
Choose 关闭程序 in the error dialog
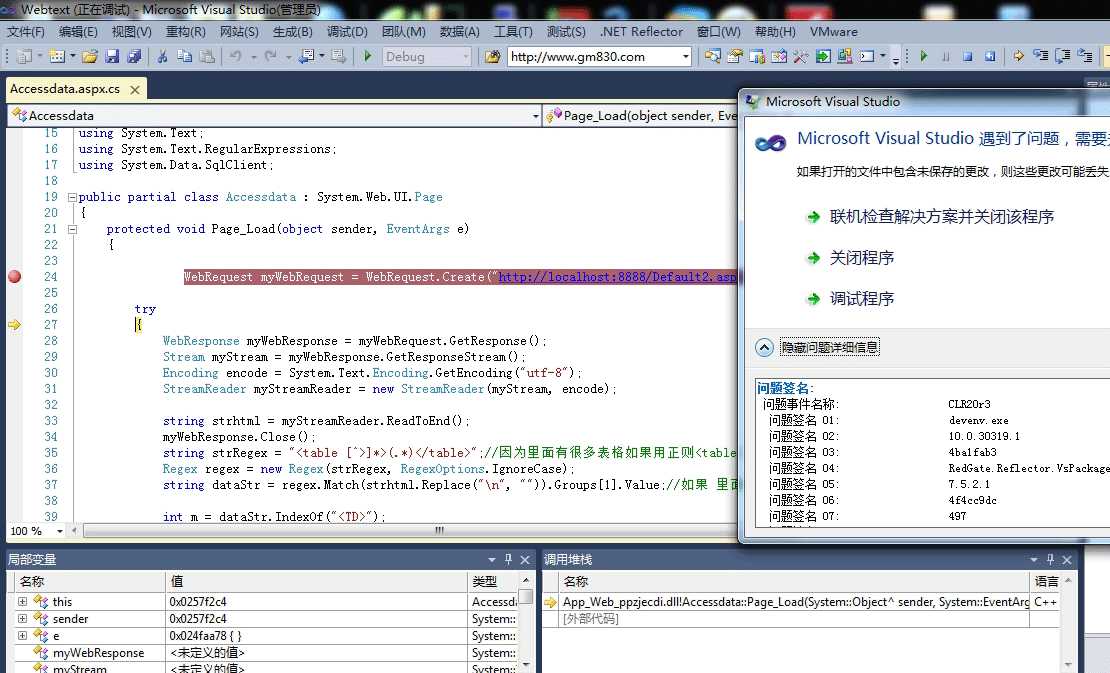point(862,258)
